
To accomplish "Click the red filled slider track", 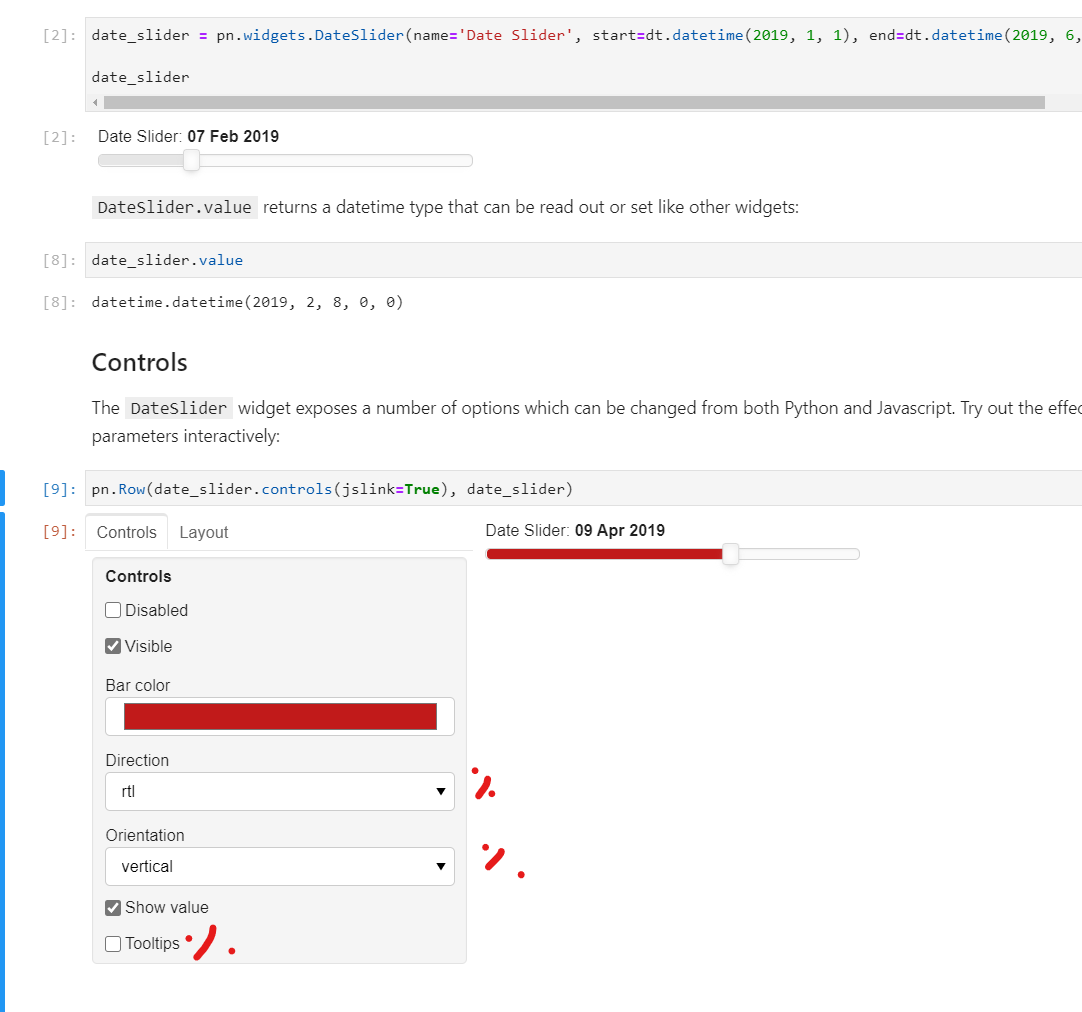I will pyautogui.click(x=600, y=553).
